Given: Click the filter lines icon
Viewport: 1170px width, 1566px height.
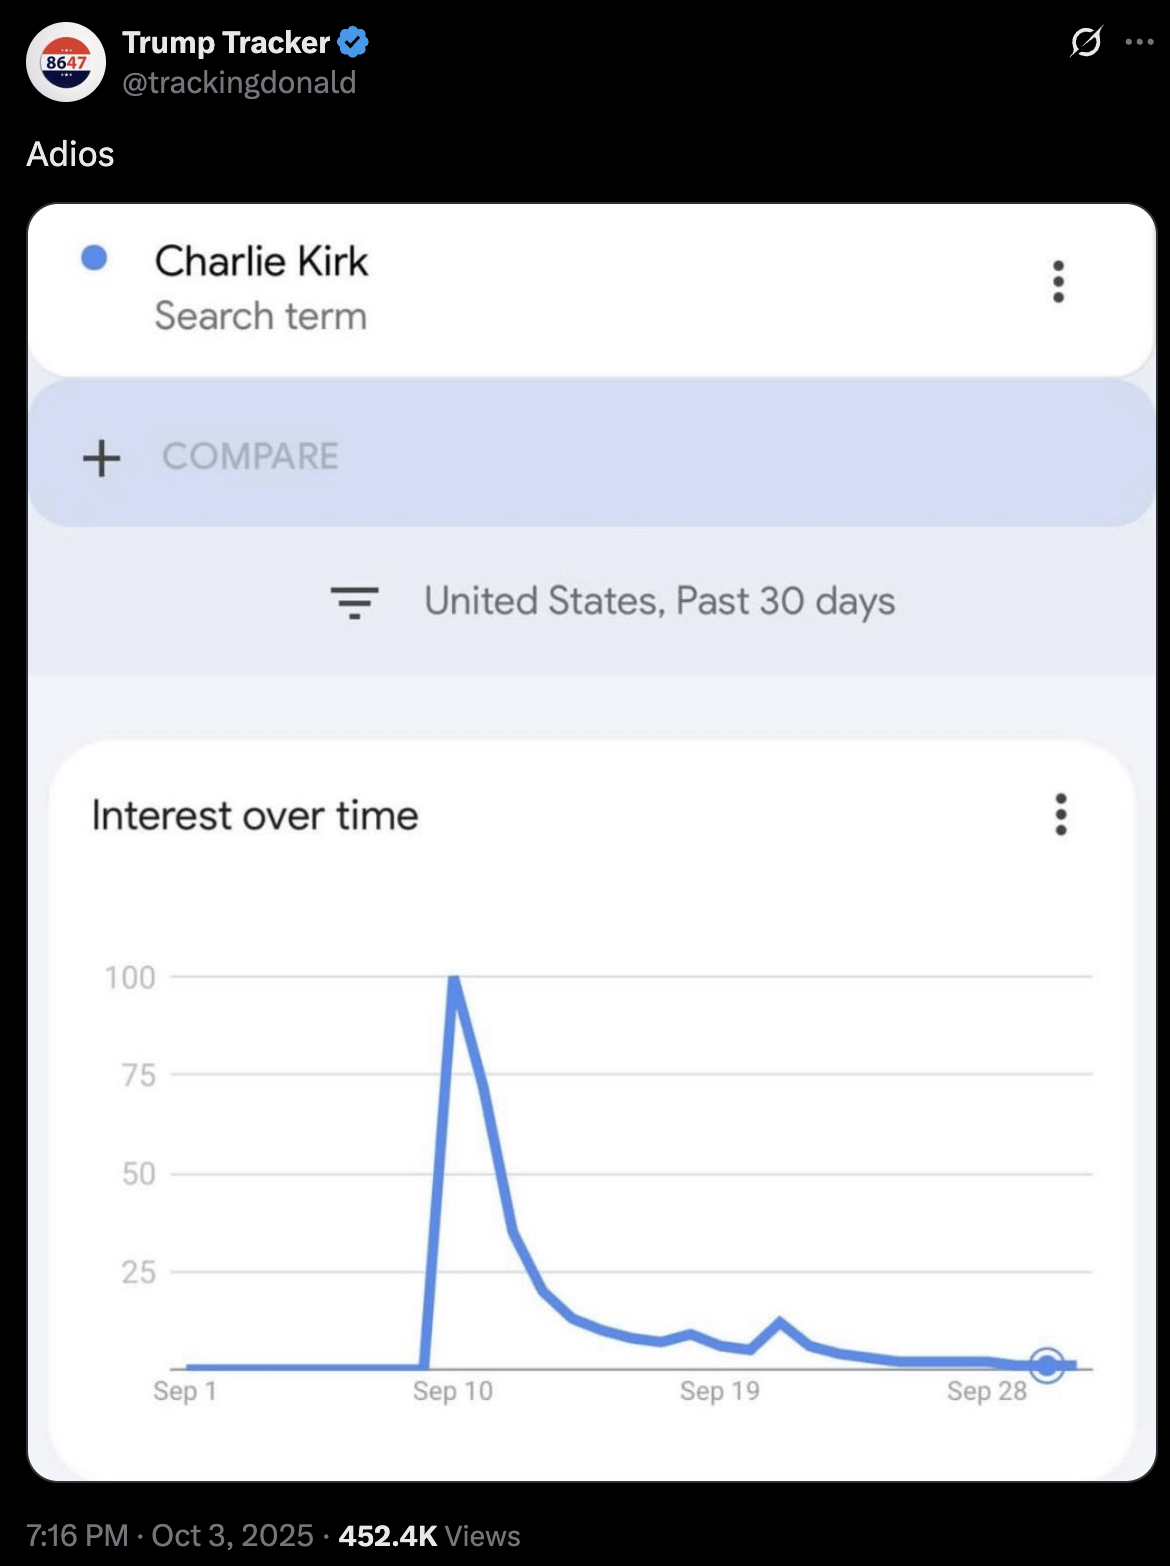Looking at the screenshot, I should 354,602.
